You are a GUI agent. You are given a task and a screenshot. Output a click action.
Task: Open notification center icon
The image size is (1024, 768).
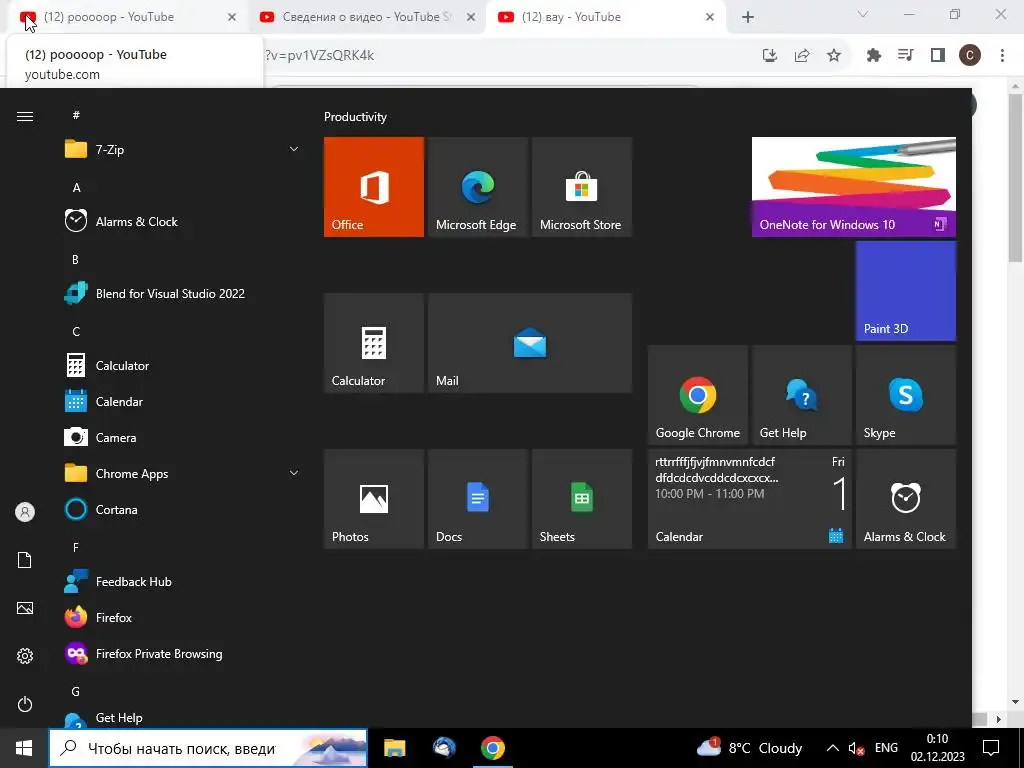[x=991, y=748]
